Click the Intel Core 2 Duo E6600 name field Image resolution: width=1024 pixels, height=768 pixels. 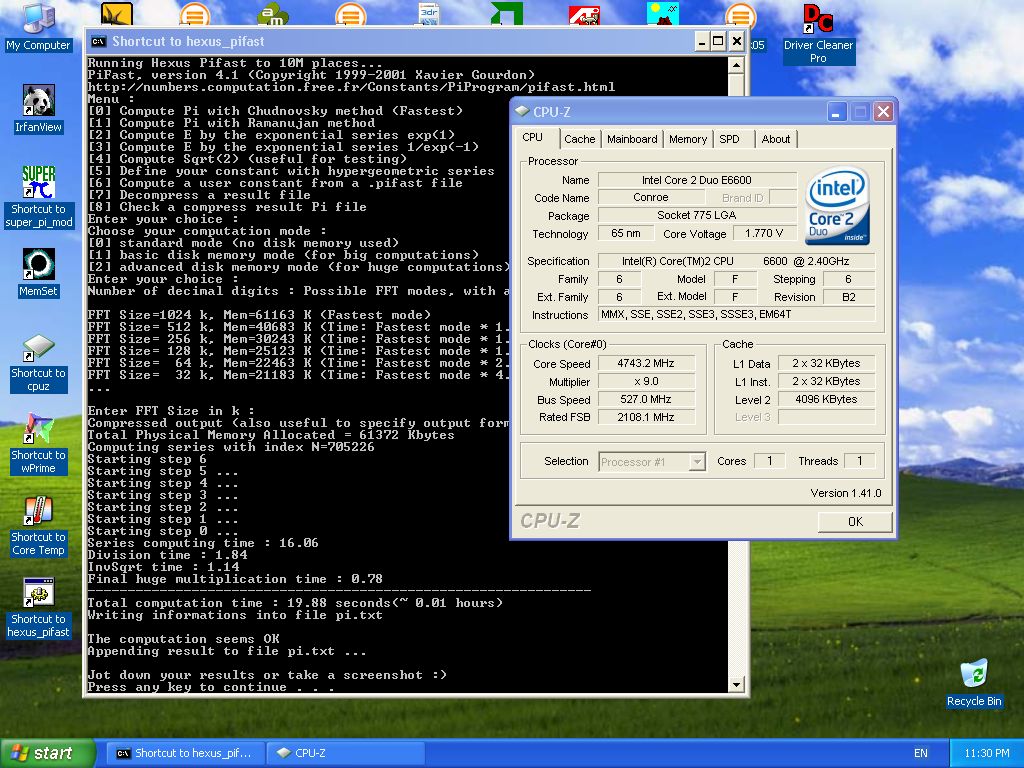click(697, 180)
